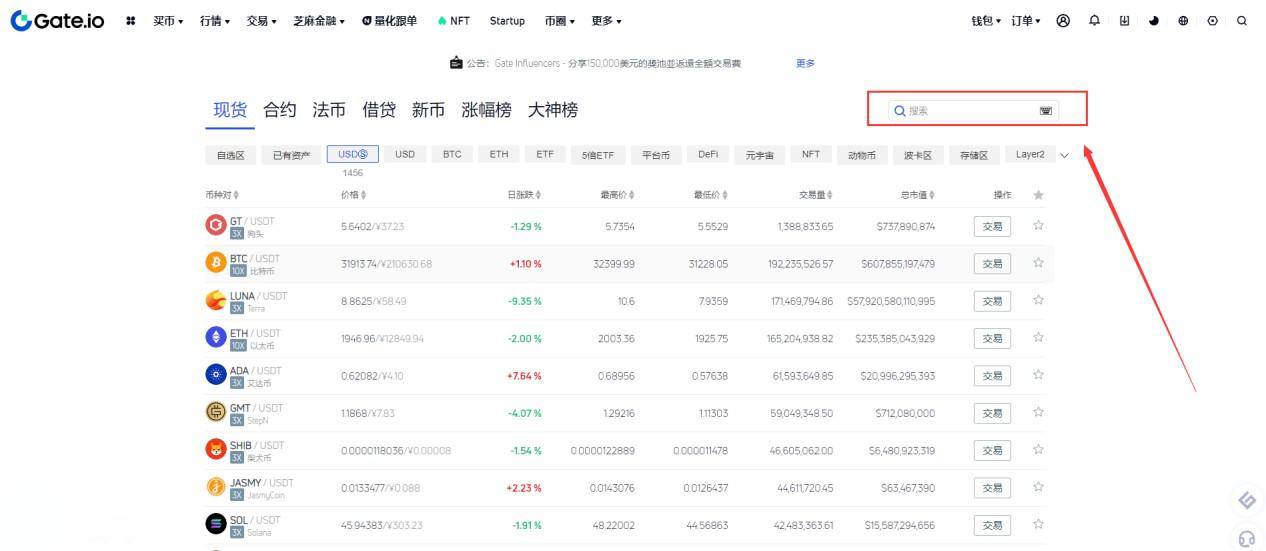Viewport: 1266px width, 551px height.
Task: Open the 币圈 dropdown menu
Action: click(x=560, y=21)
